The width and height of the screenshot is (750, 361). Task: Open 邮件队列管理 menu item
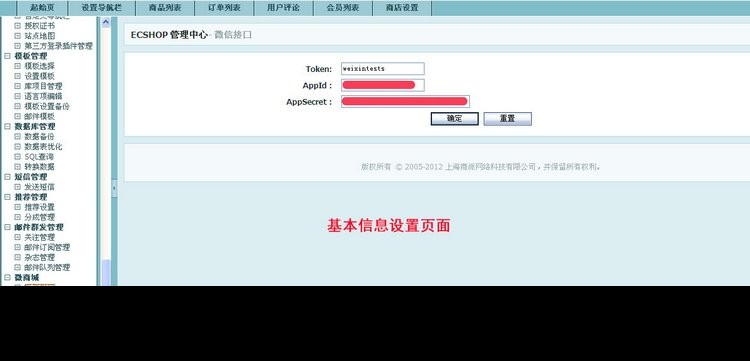coord(47,267)
